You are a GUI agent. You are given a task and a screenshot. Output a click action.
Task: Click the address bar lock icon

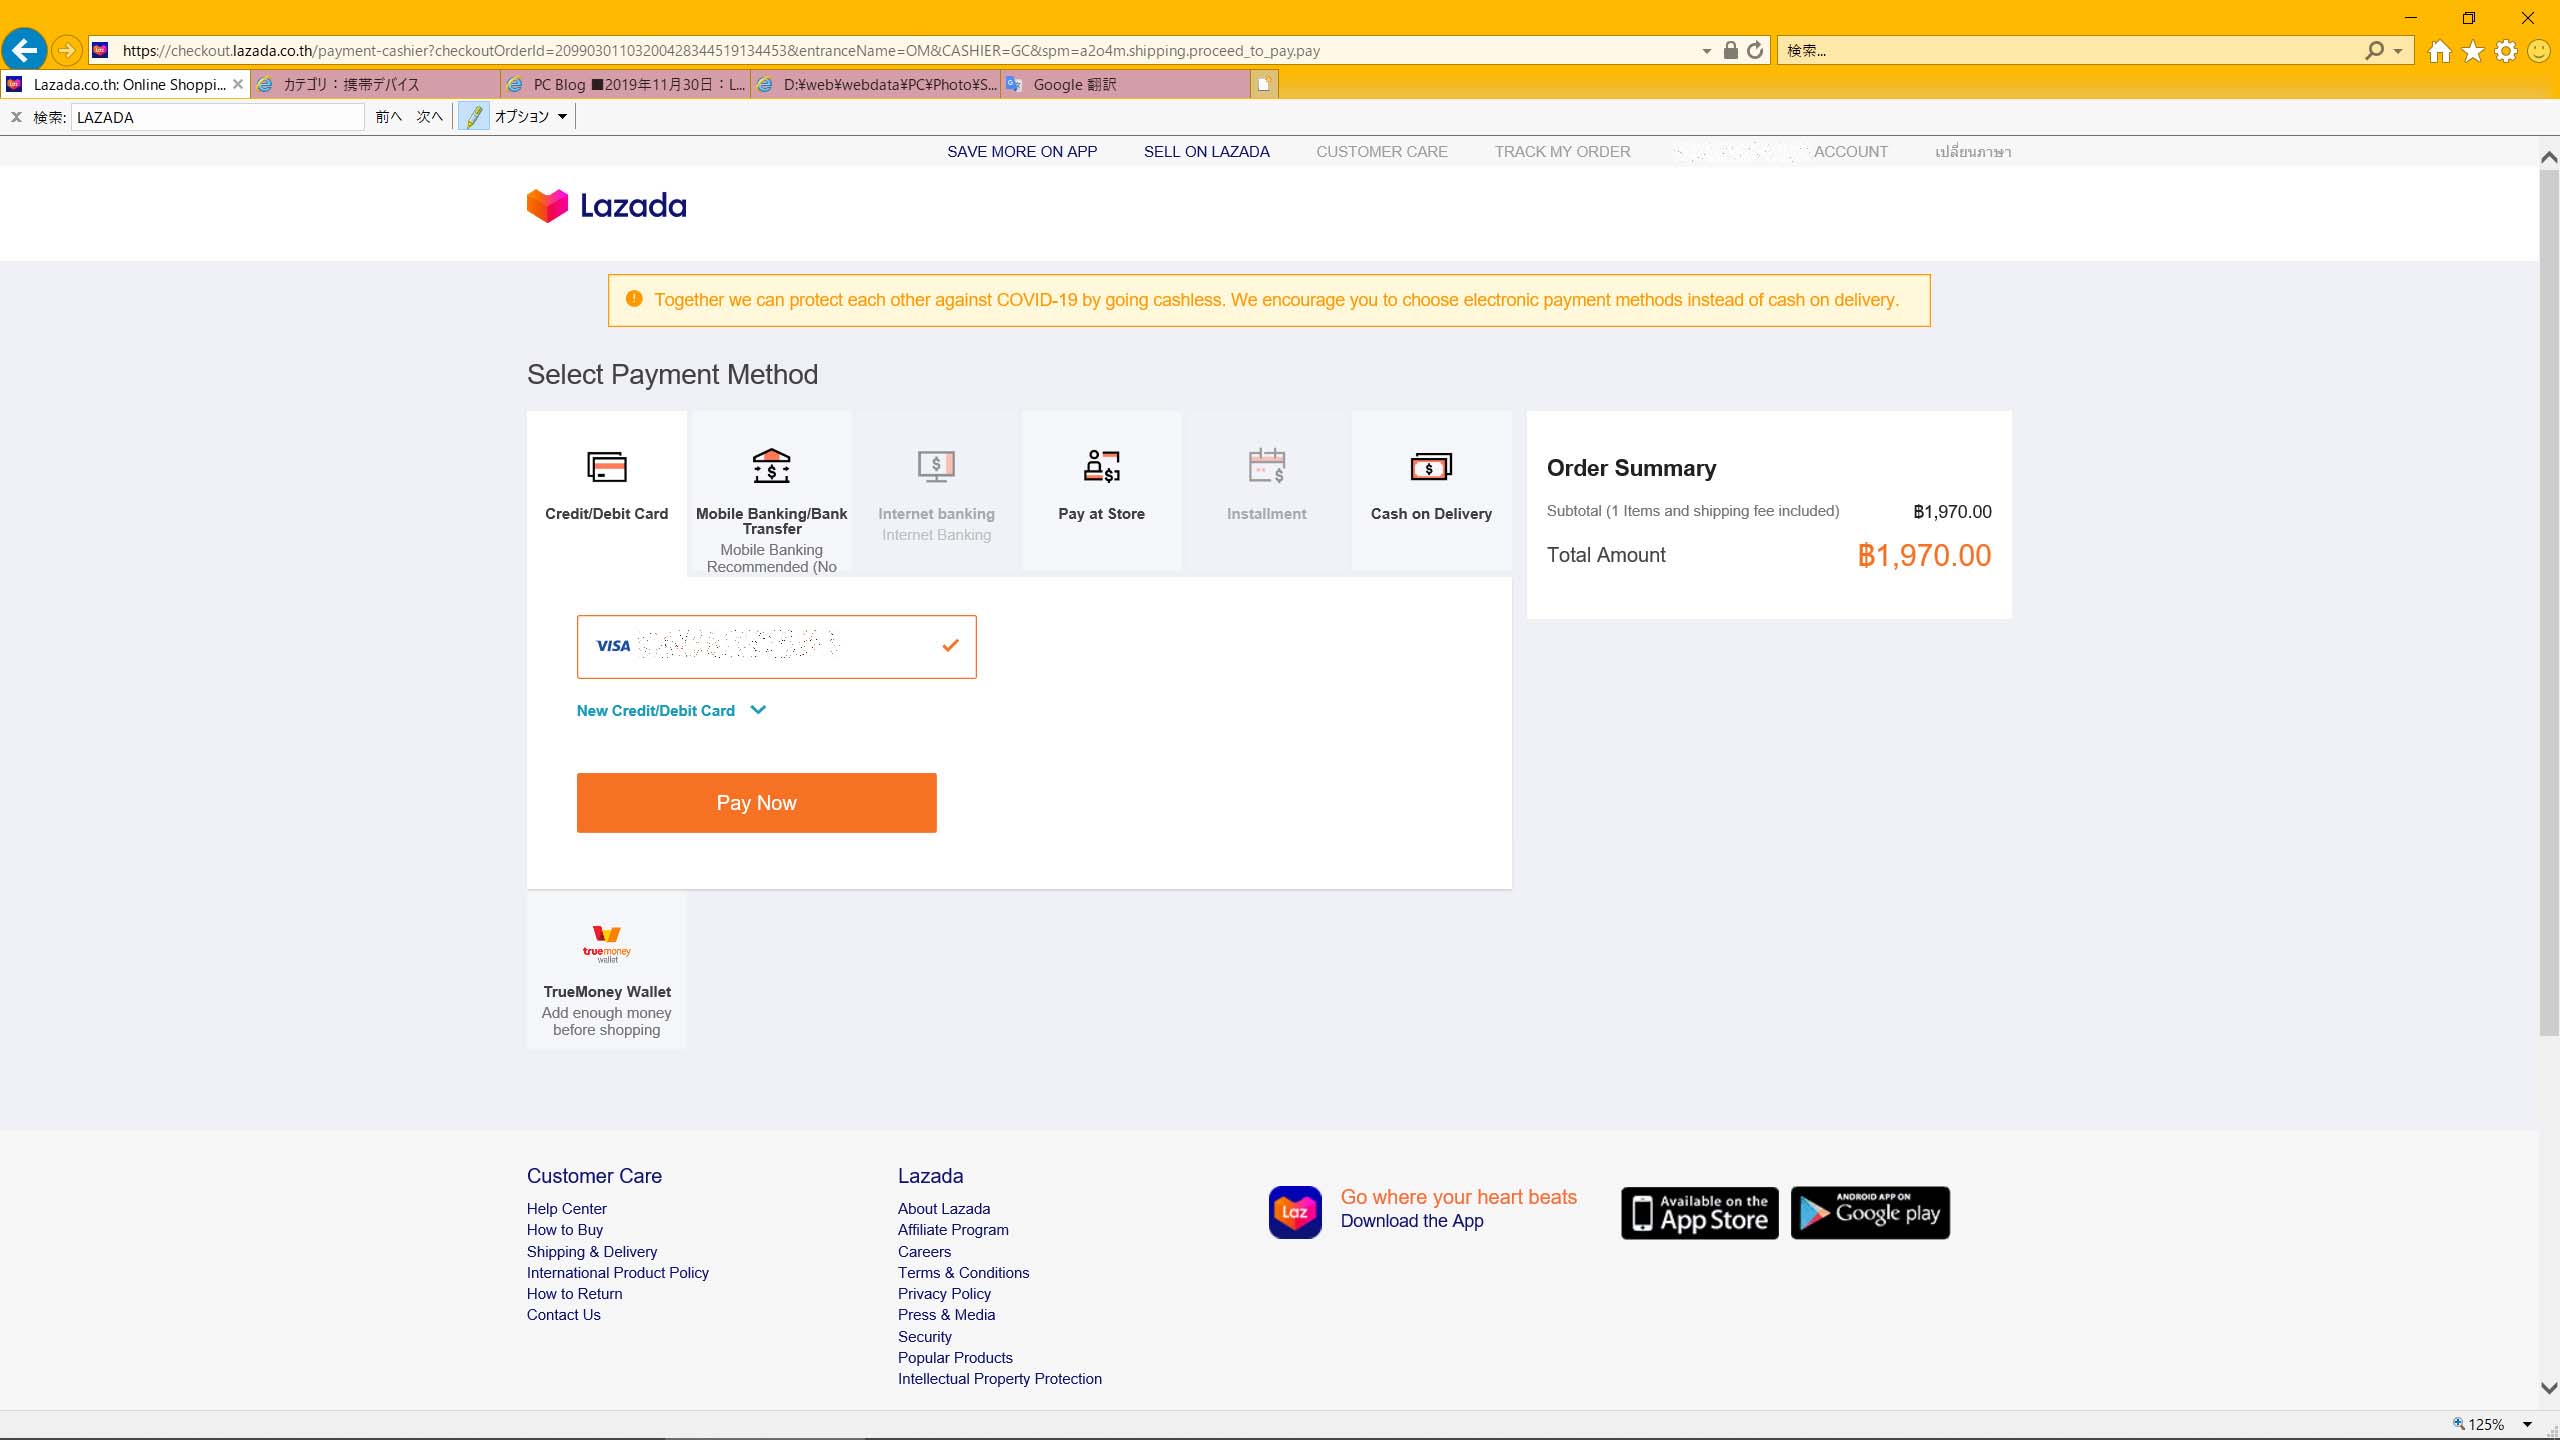(1730, 50)
